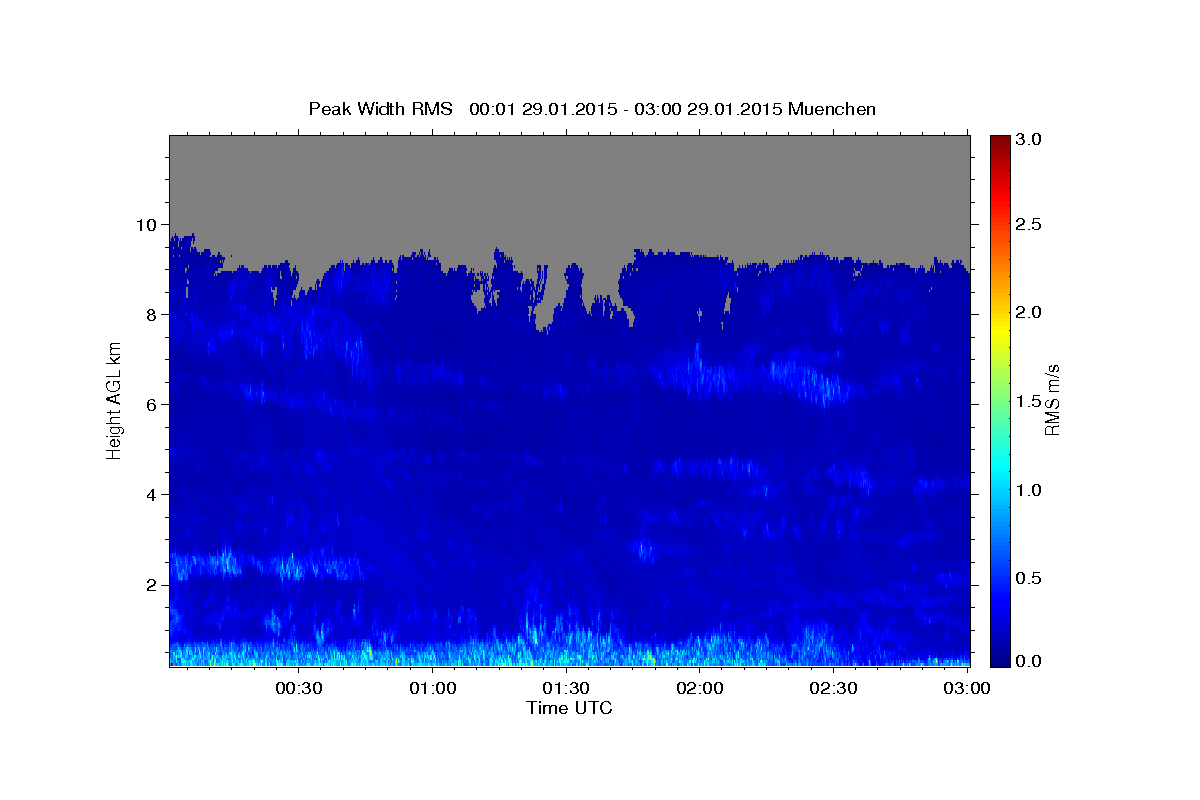Click the 00:30 time tick label

pos(298,689)
